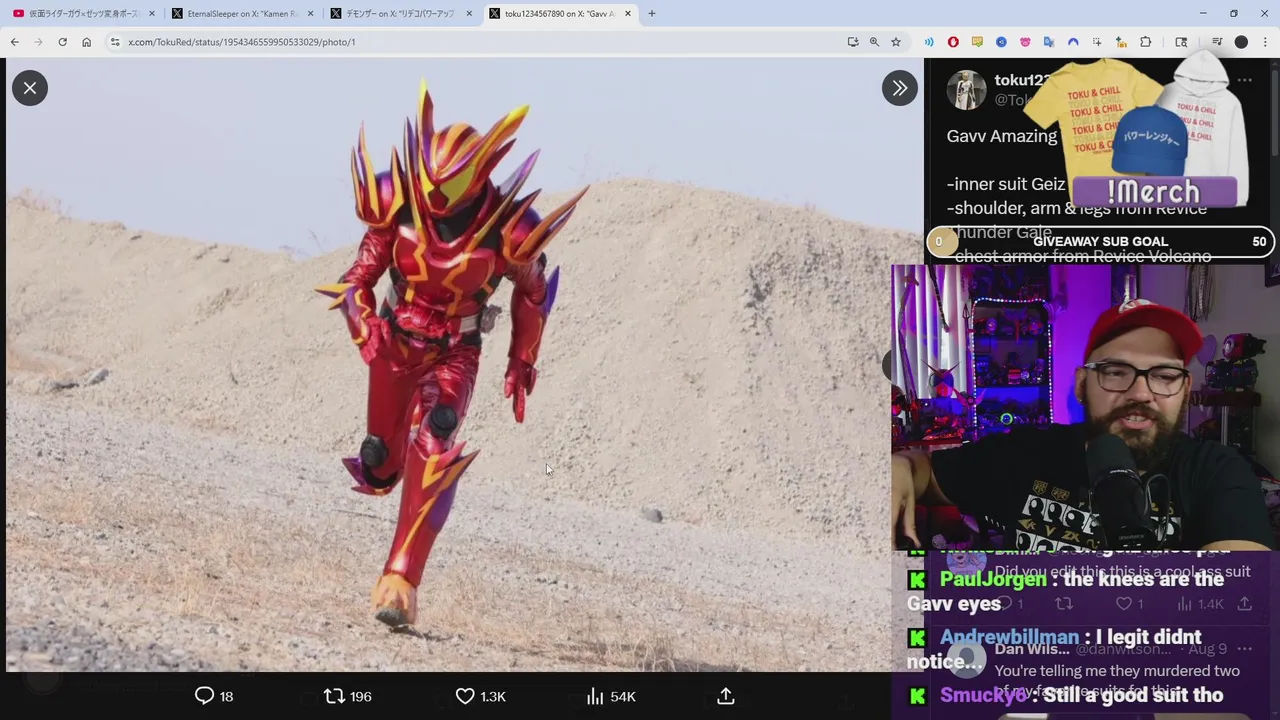Go back with the browser back arrow

[x=14, y=42]
